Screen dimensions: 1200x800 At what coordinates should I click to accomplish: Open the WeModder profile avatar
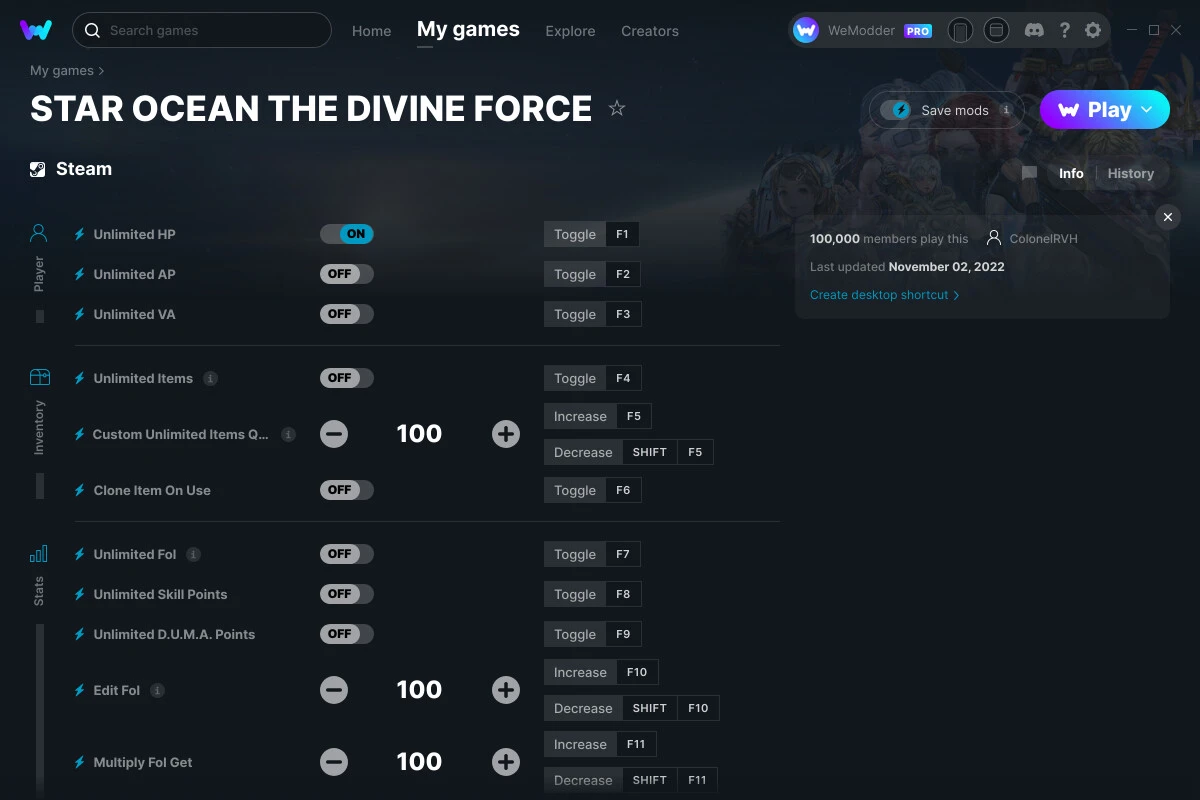click(x=805, y=30)
